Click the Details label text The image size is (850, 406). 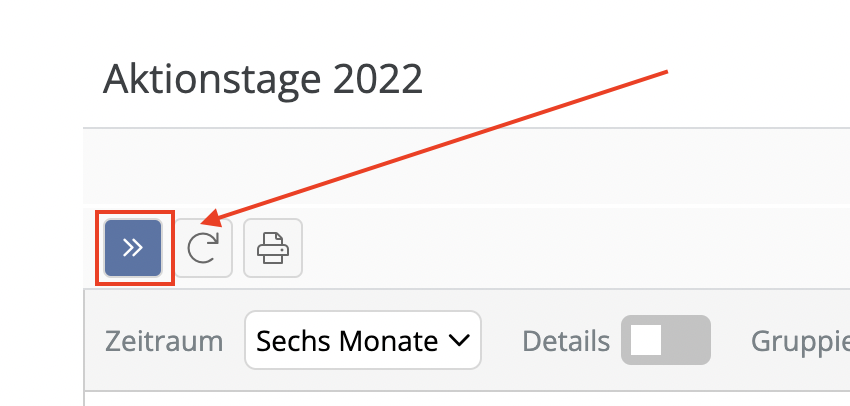566,341
